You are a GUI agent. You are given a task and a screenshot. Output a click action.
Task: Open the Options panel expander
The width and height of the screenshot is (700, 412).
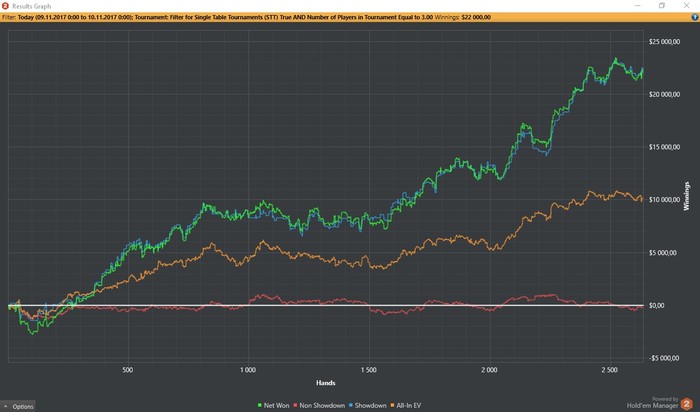(18, 406)
